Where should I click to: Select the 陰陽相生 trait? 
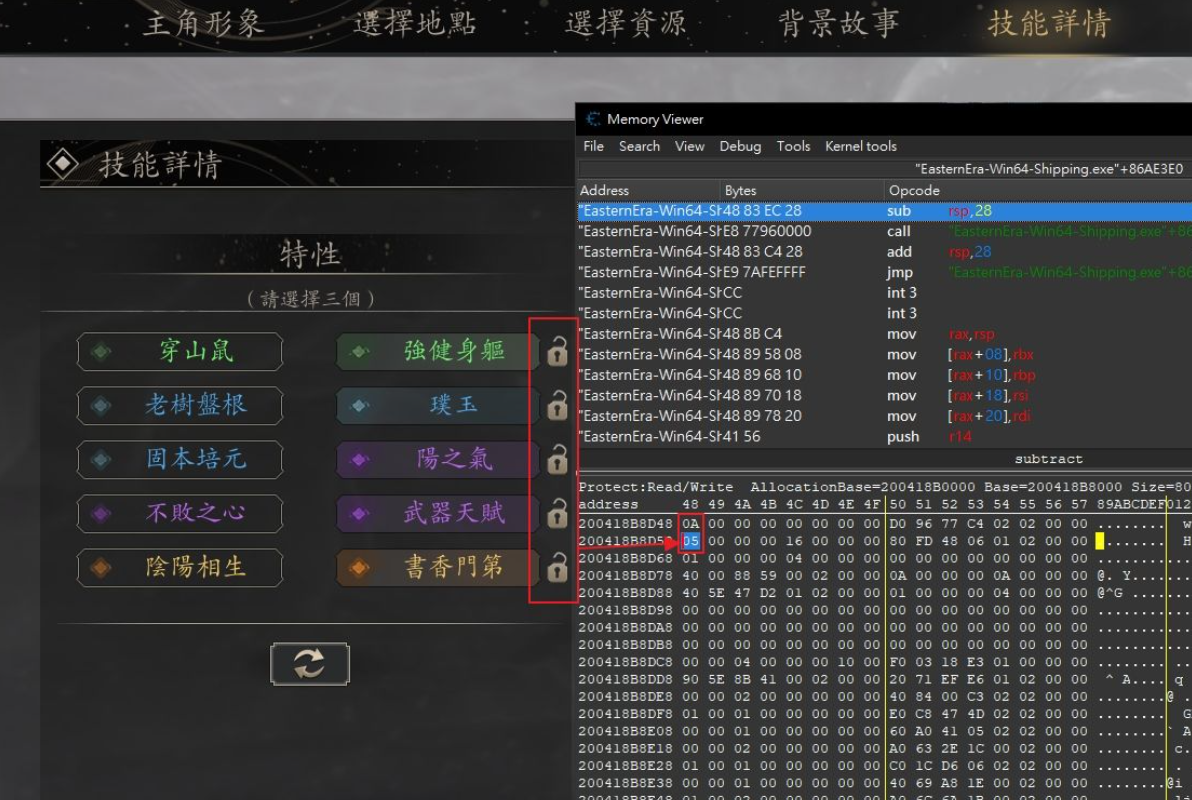[x=180, y=567]
